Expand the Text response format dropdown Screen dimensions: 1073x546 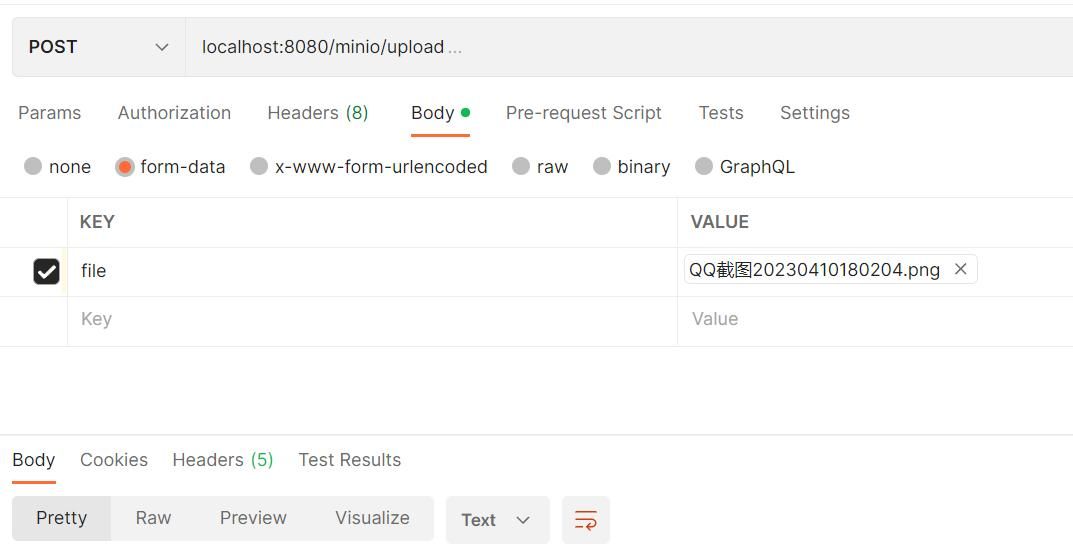point(497,520)
